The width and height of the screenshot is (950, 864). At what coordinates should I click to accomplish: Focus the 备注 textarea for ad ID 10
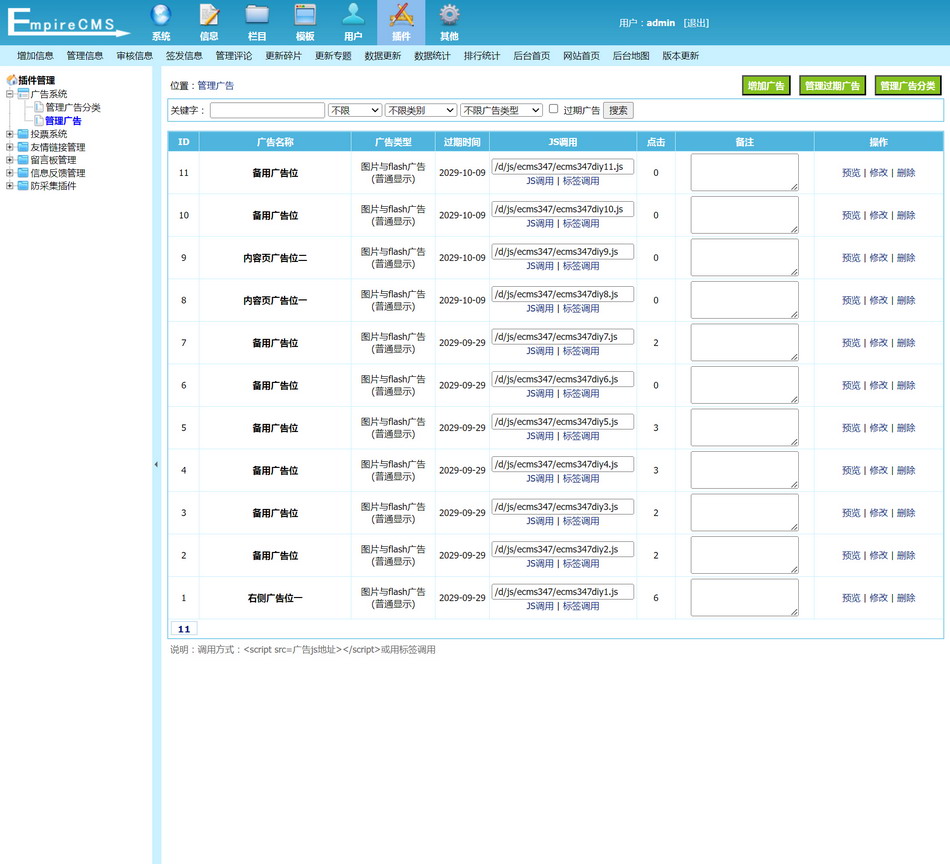tap(745, 215)
